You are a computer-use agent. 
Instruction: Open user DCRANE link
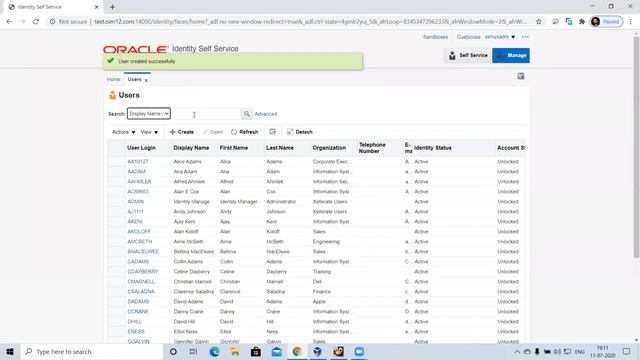(138, 311)
